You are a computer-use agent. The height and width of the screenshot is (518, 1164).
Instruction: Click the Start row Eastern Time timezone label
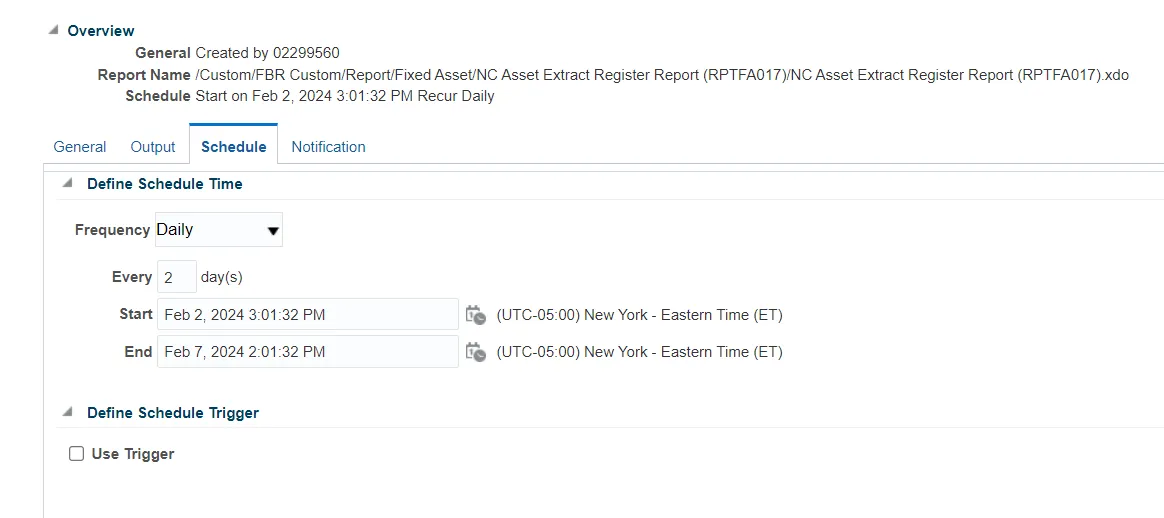639,315
